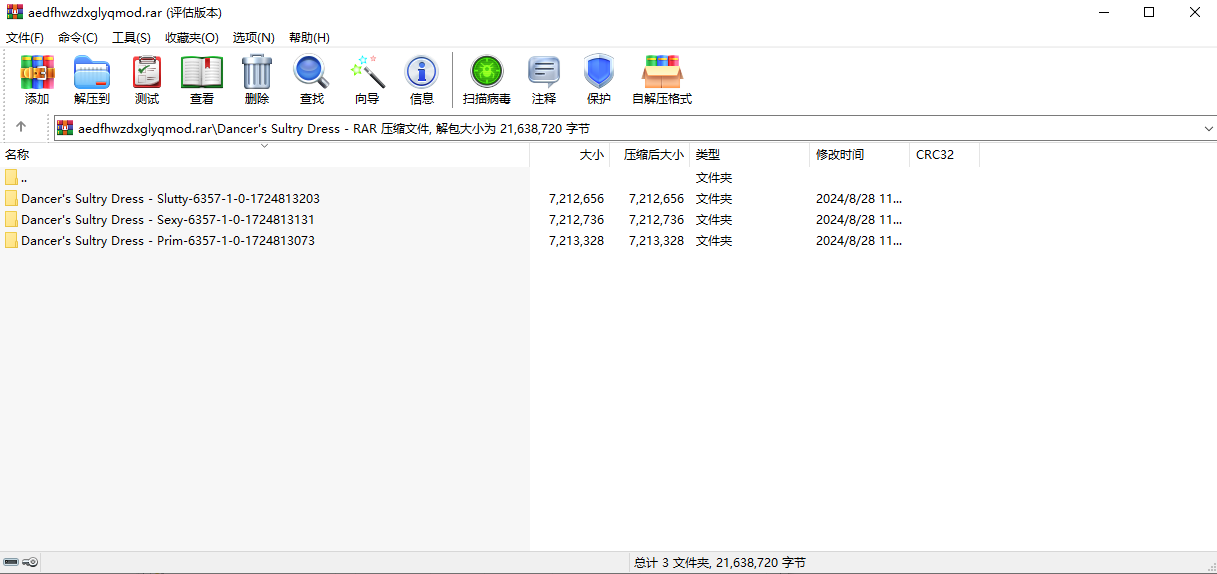Click the 查看 (View) book icon

tap(202, 72)
